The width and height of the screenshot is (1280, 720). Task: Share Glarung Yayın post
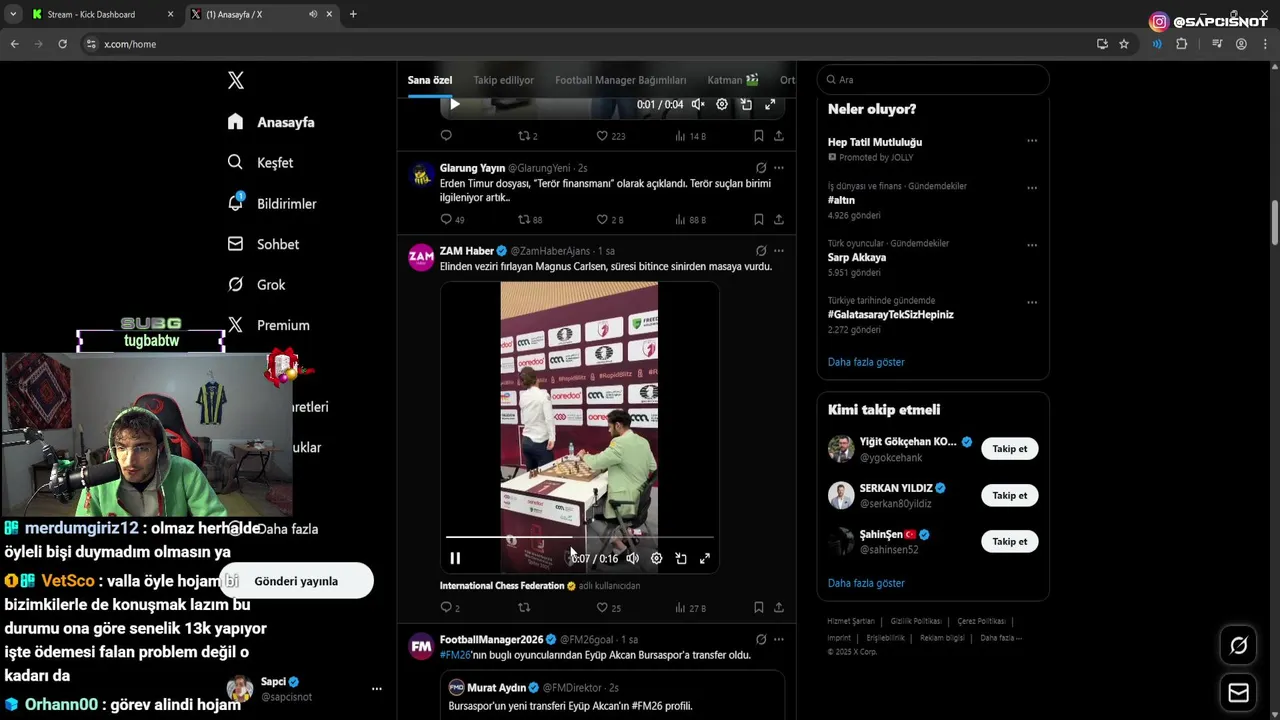click(779, 219)
